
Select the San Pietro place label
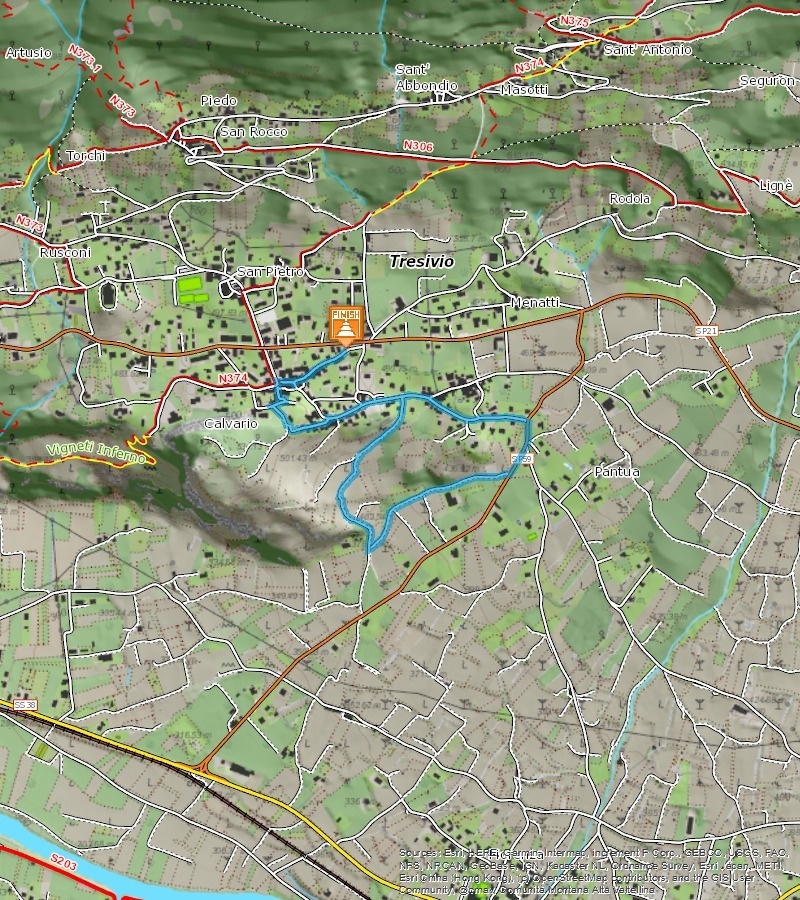(x=269, y=272)
